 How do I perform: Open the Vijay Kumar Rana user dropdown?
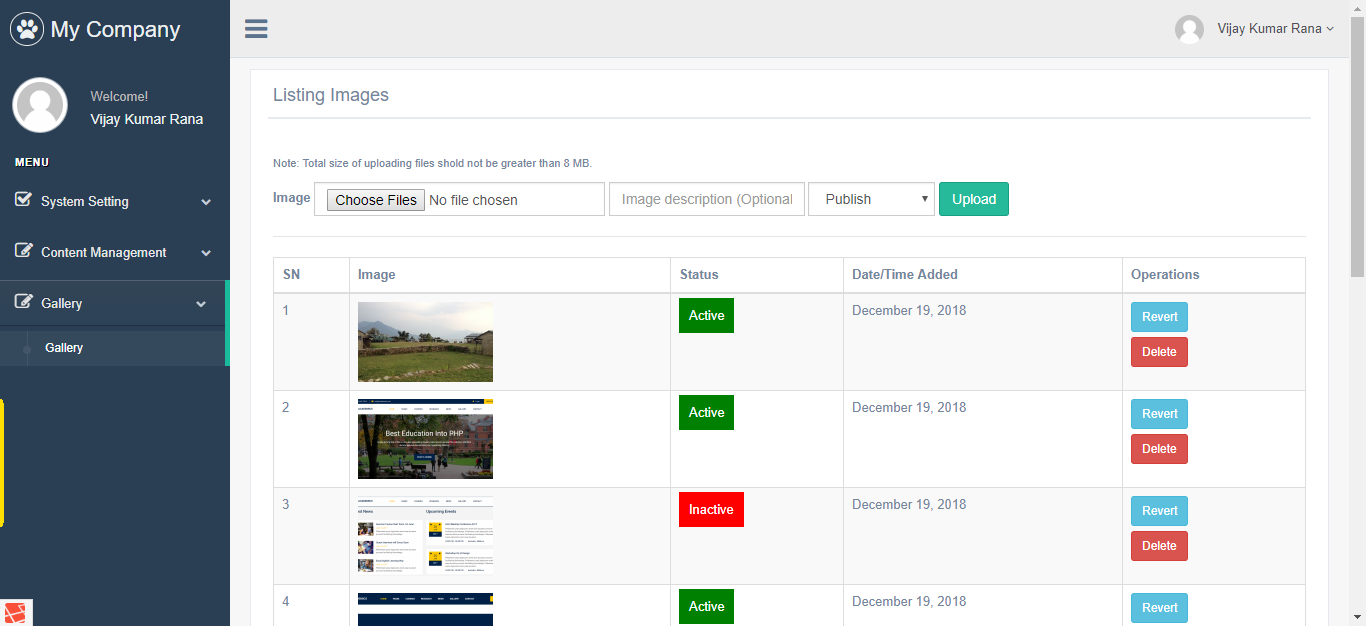[x=1275, y=29]
